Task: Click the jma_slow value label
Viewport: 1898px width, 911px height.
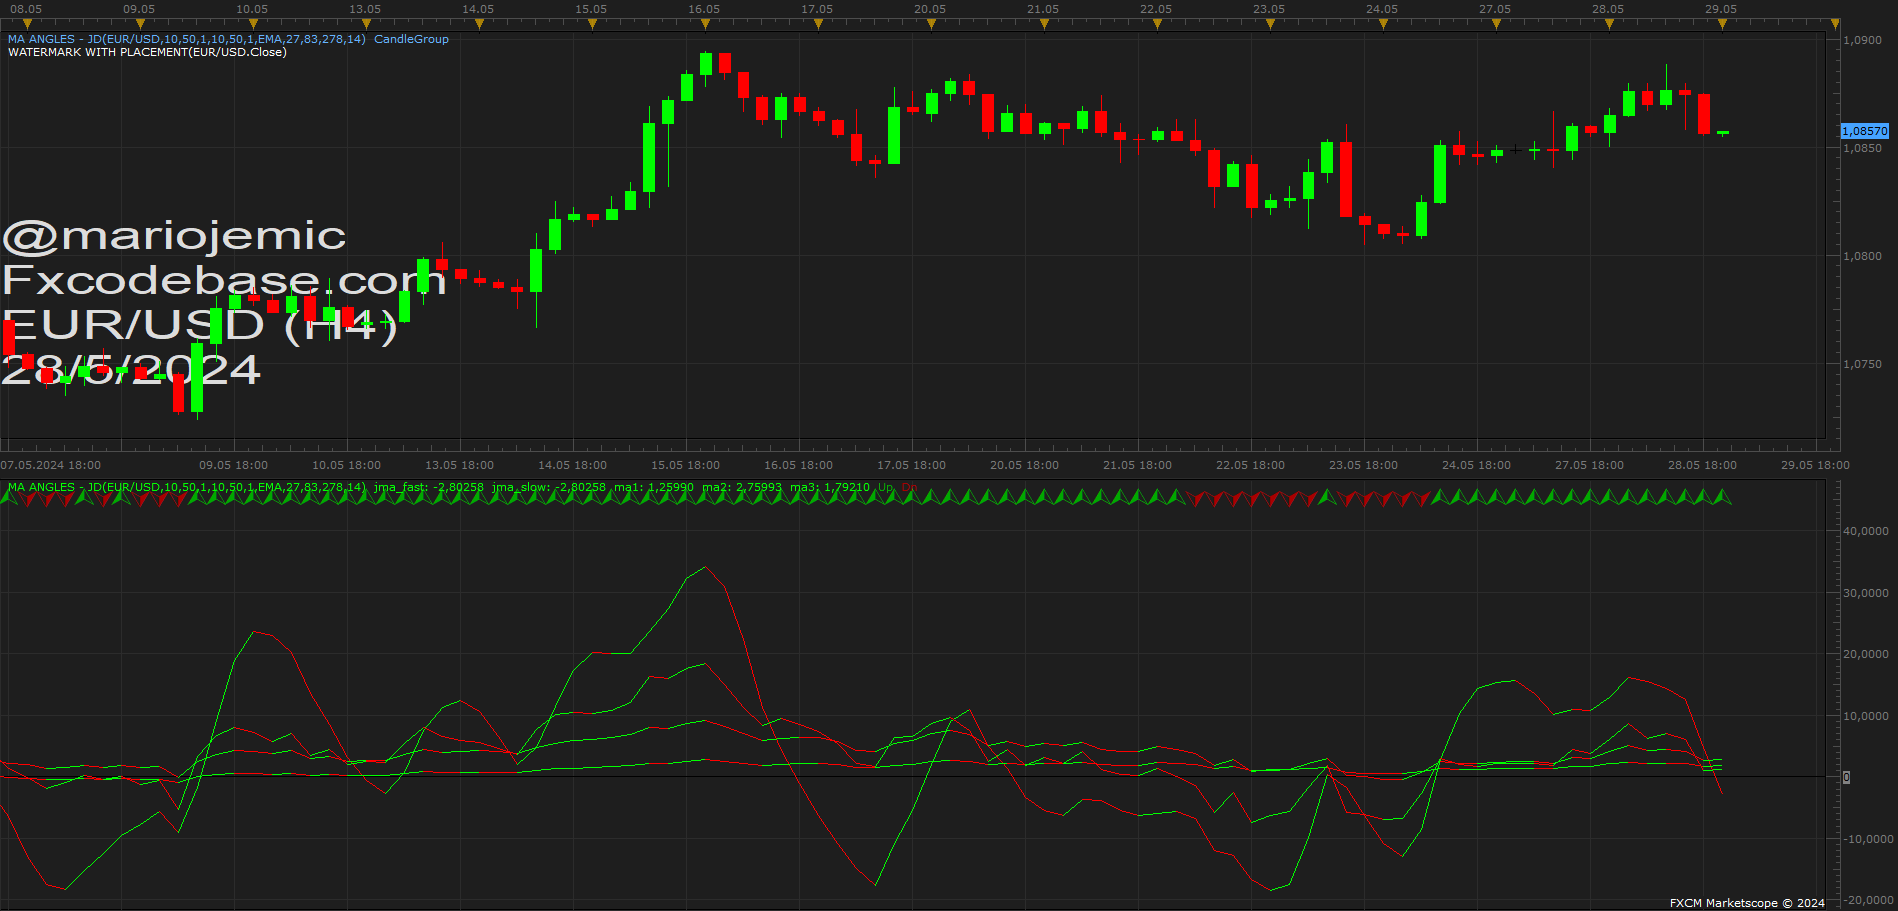Action: (x=548, y=487)
